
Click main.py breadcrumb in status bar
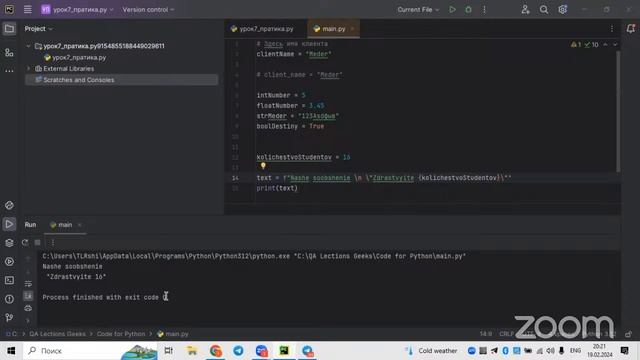coord(173,334)
